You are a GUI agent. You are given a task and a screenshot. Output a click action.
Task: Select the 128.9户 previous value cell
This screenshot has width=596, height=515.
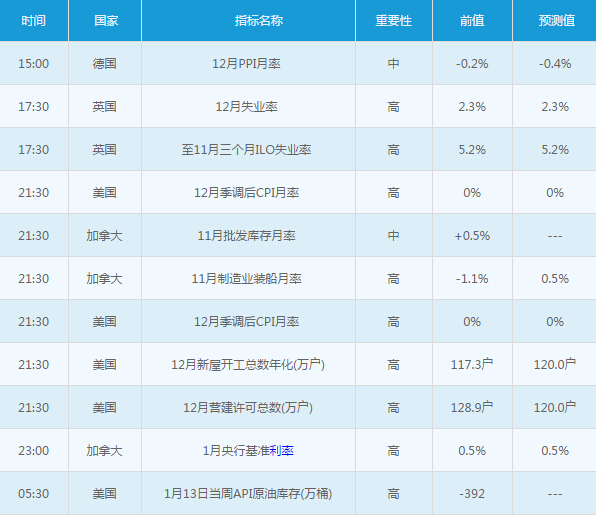coord(472,407)
